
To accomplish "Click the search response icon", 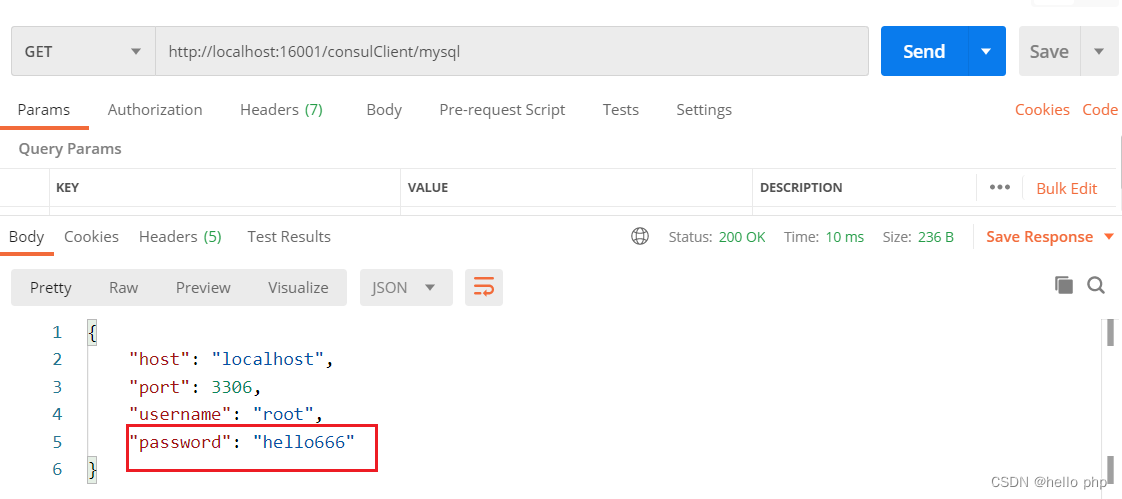I will [x=1096, y=286].
